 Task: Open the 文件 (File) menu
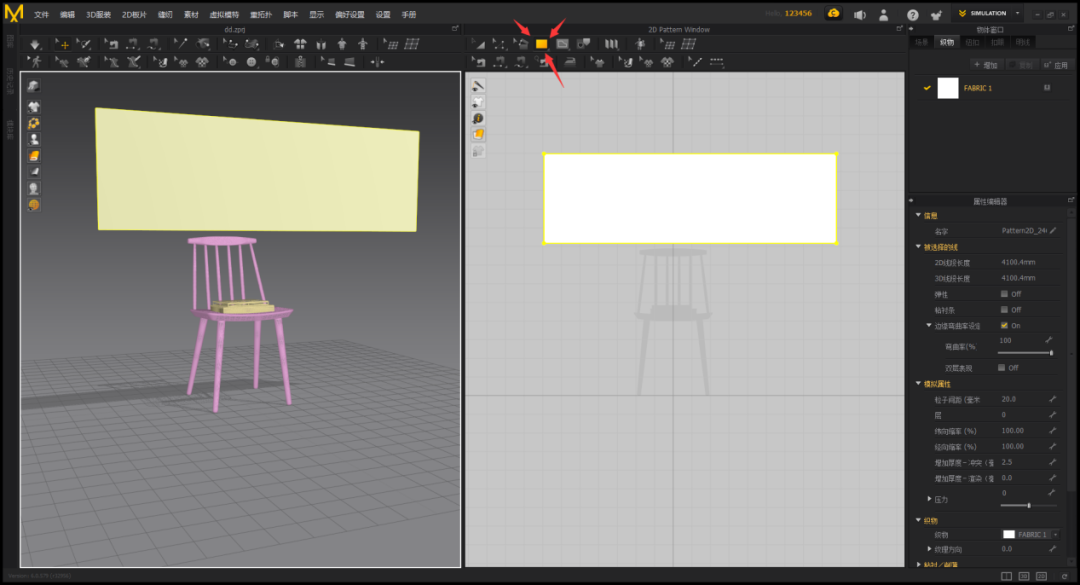click(x=41, y=15)
